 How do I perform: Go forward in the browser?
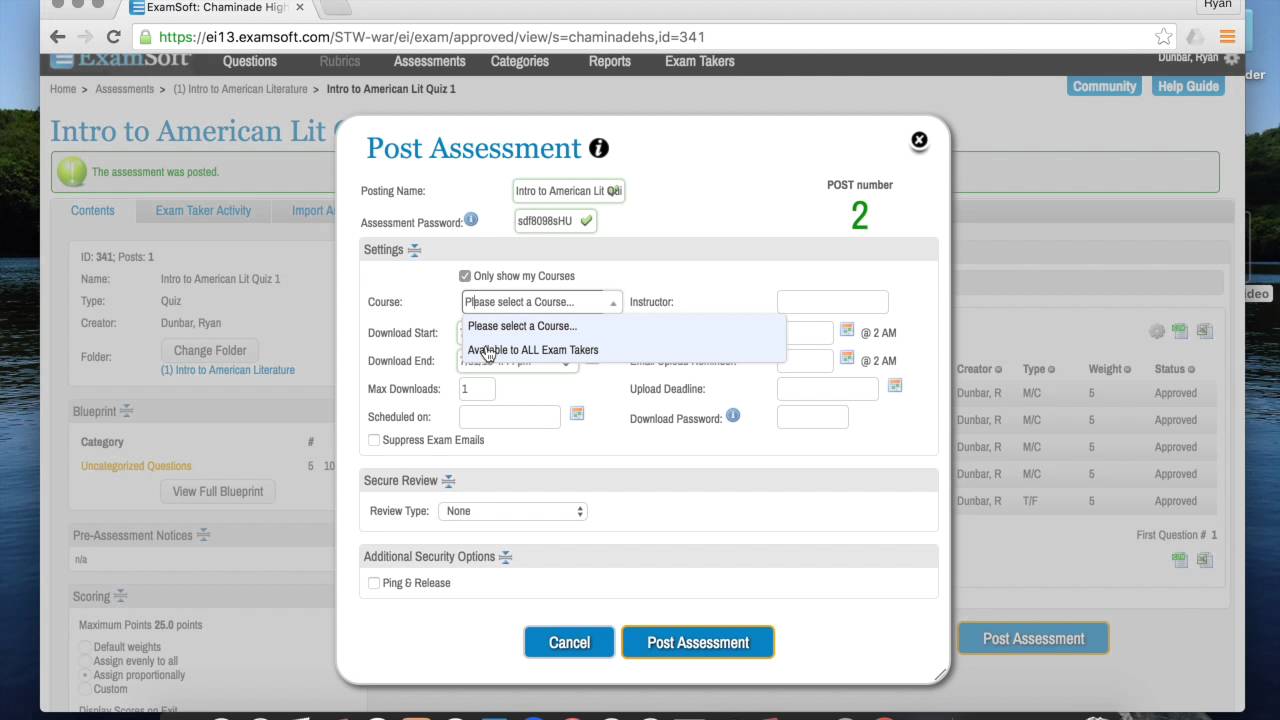click(x=85, y=37)
